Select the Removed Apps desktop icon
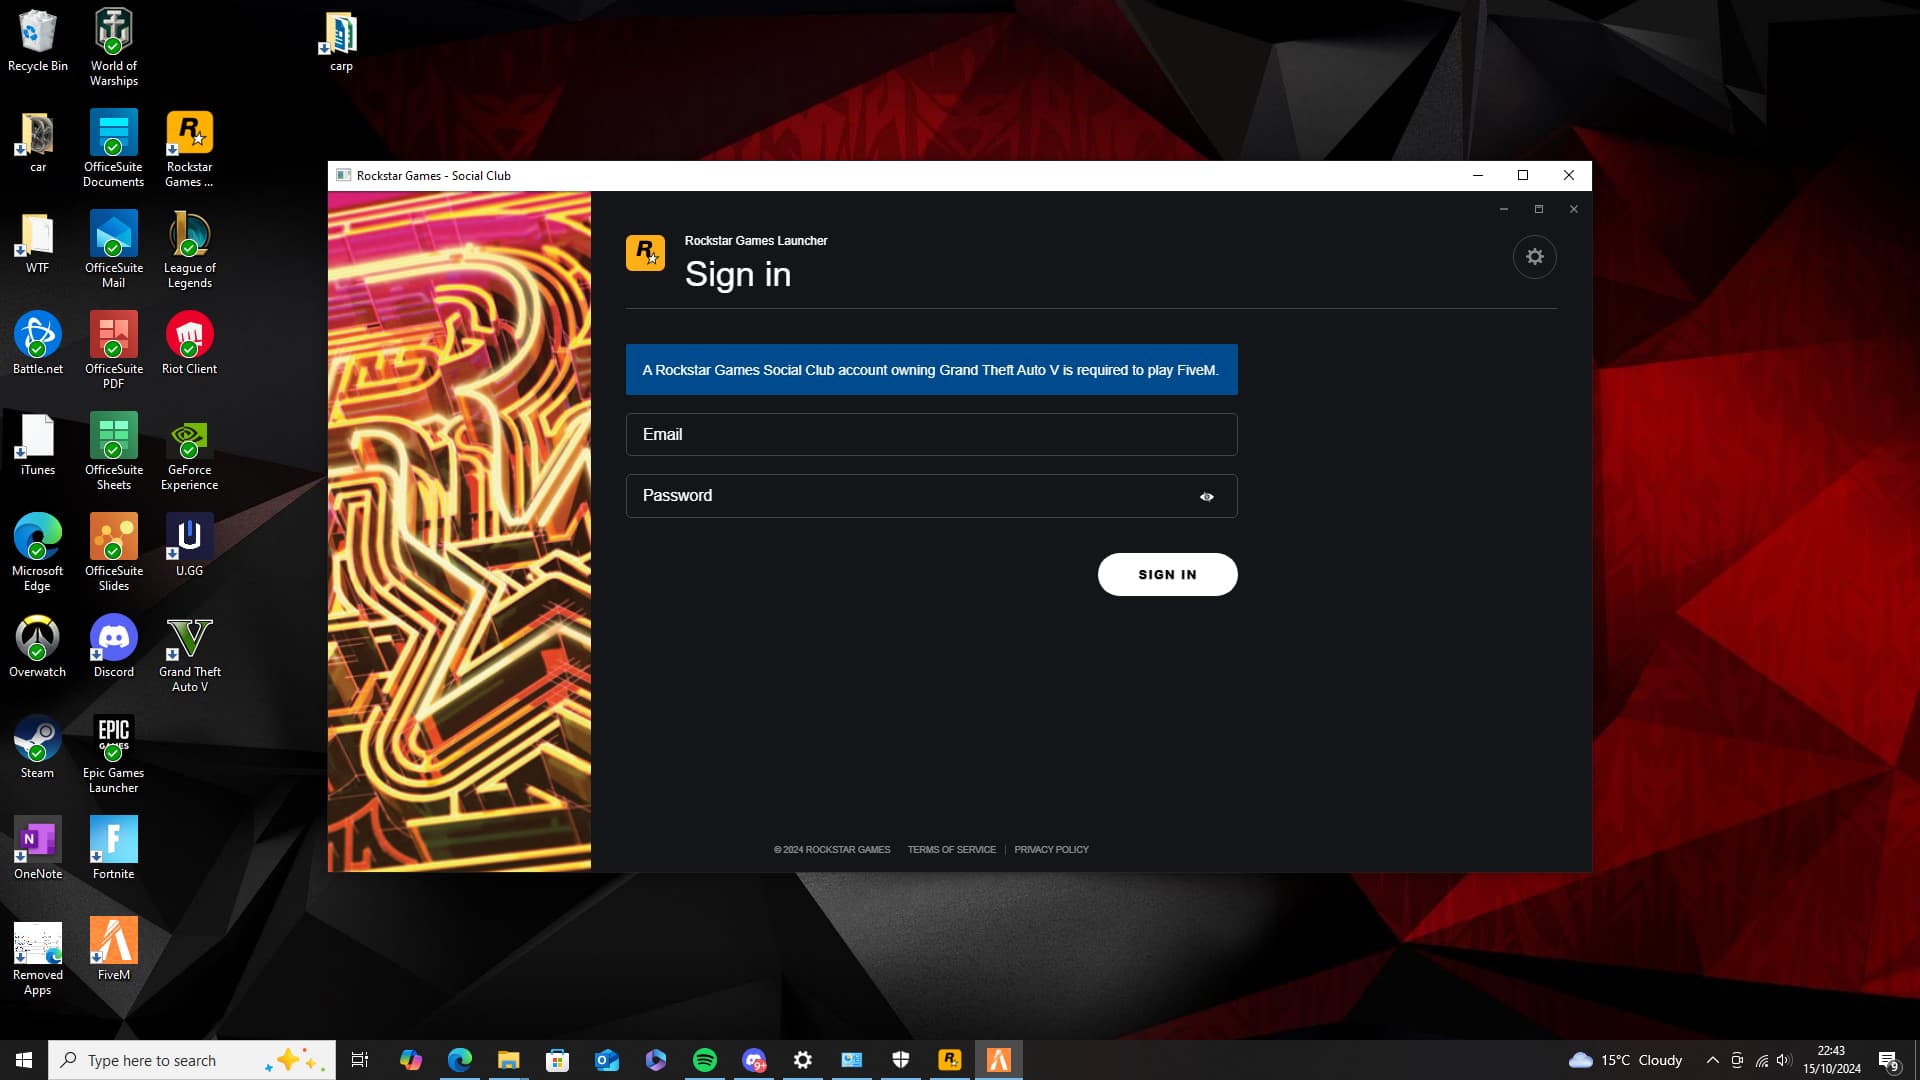1920x1080 pixels. [x=38, y=957]
